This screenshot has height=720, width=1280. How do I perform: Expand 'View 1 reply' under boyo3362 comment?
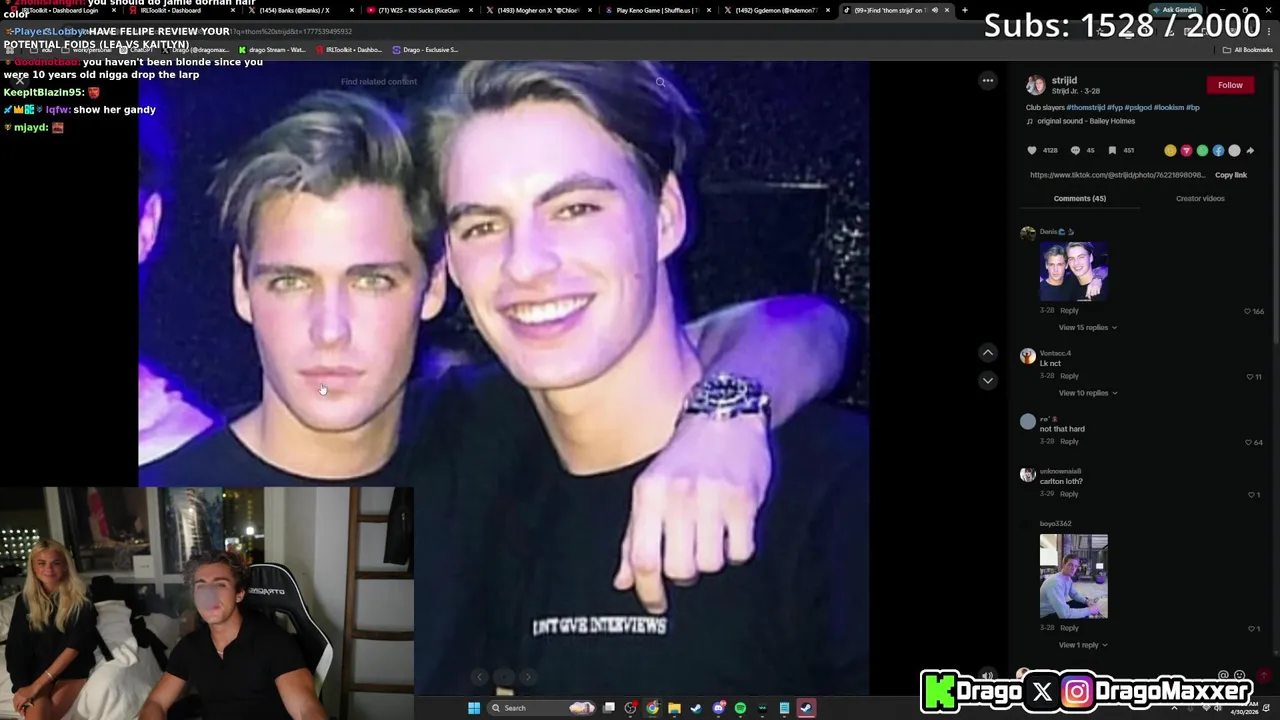(1082, 645)
